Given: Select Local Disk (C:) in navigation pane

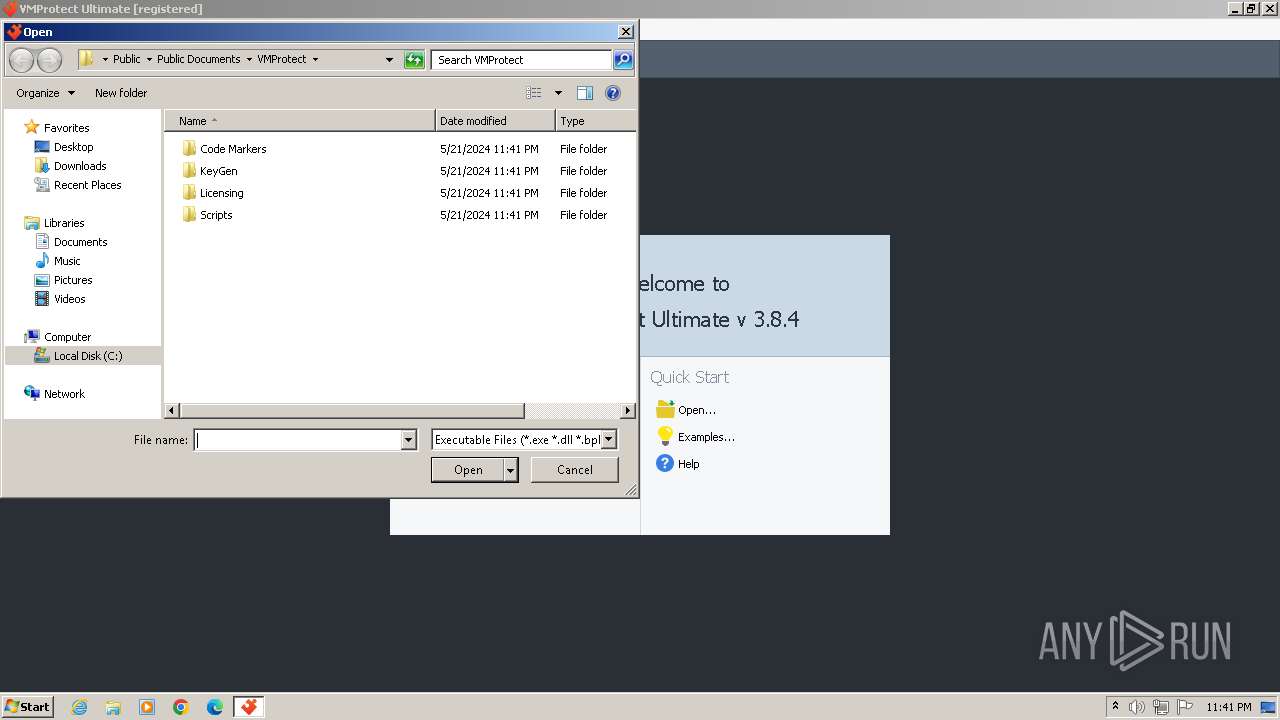Looking at the screenshot, I should (x=82, y=356).
